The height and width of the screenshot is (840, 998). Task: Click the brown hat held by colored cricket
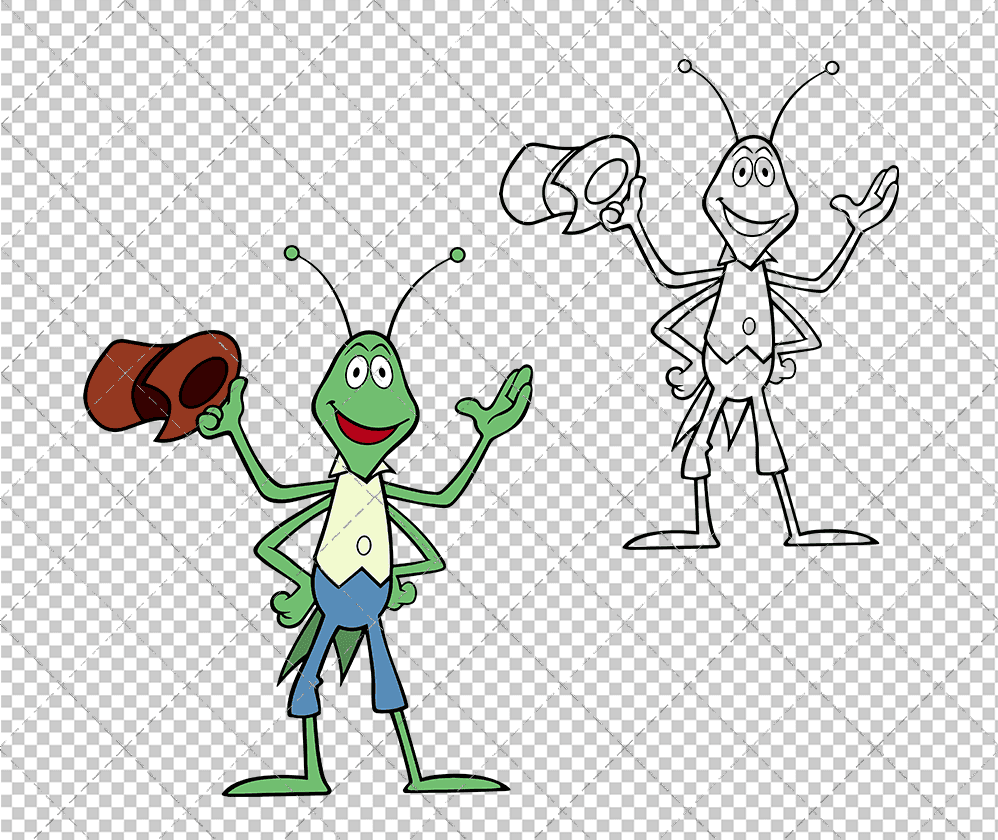(163, 385)
